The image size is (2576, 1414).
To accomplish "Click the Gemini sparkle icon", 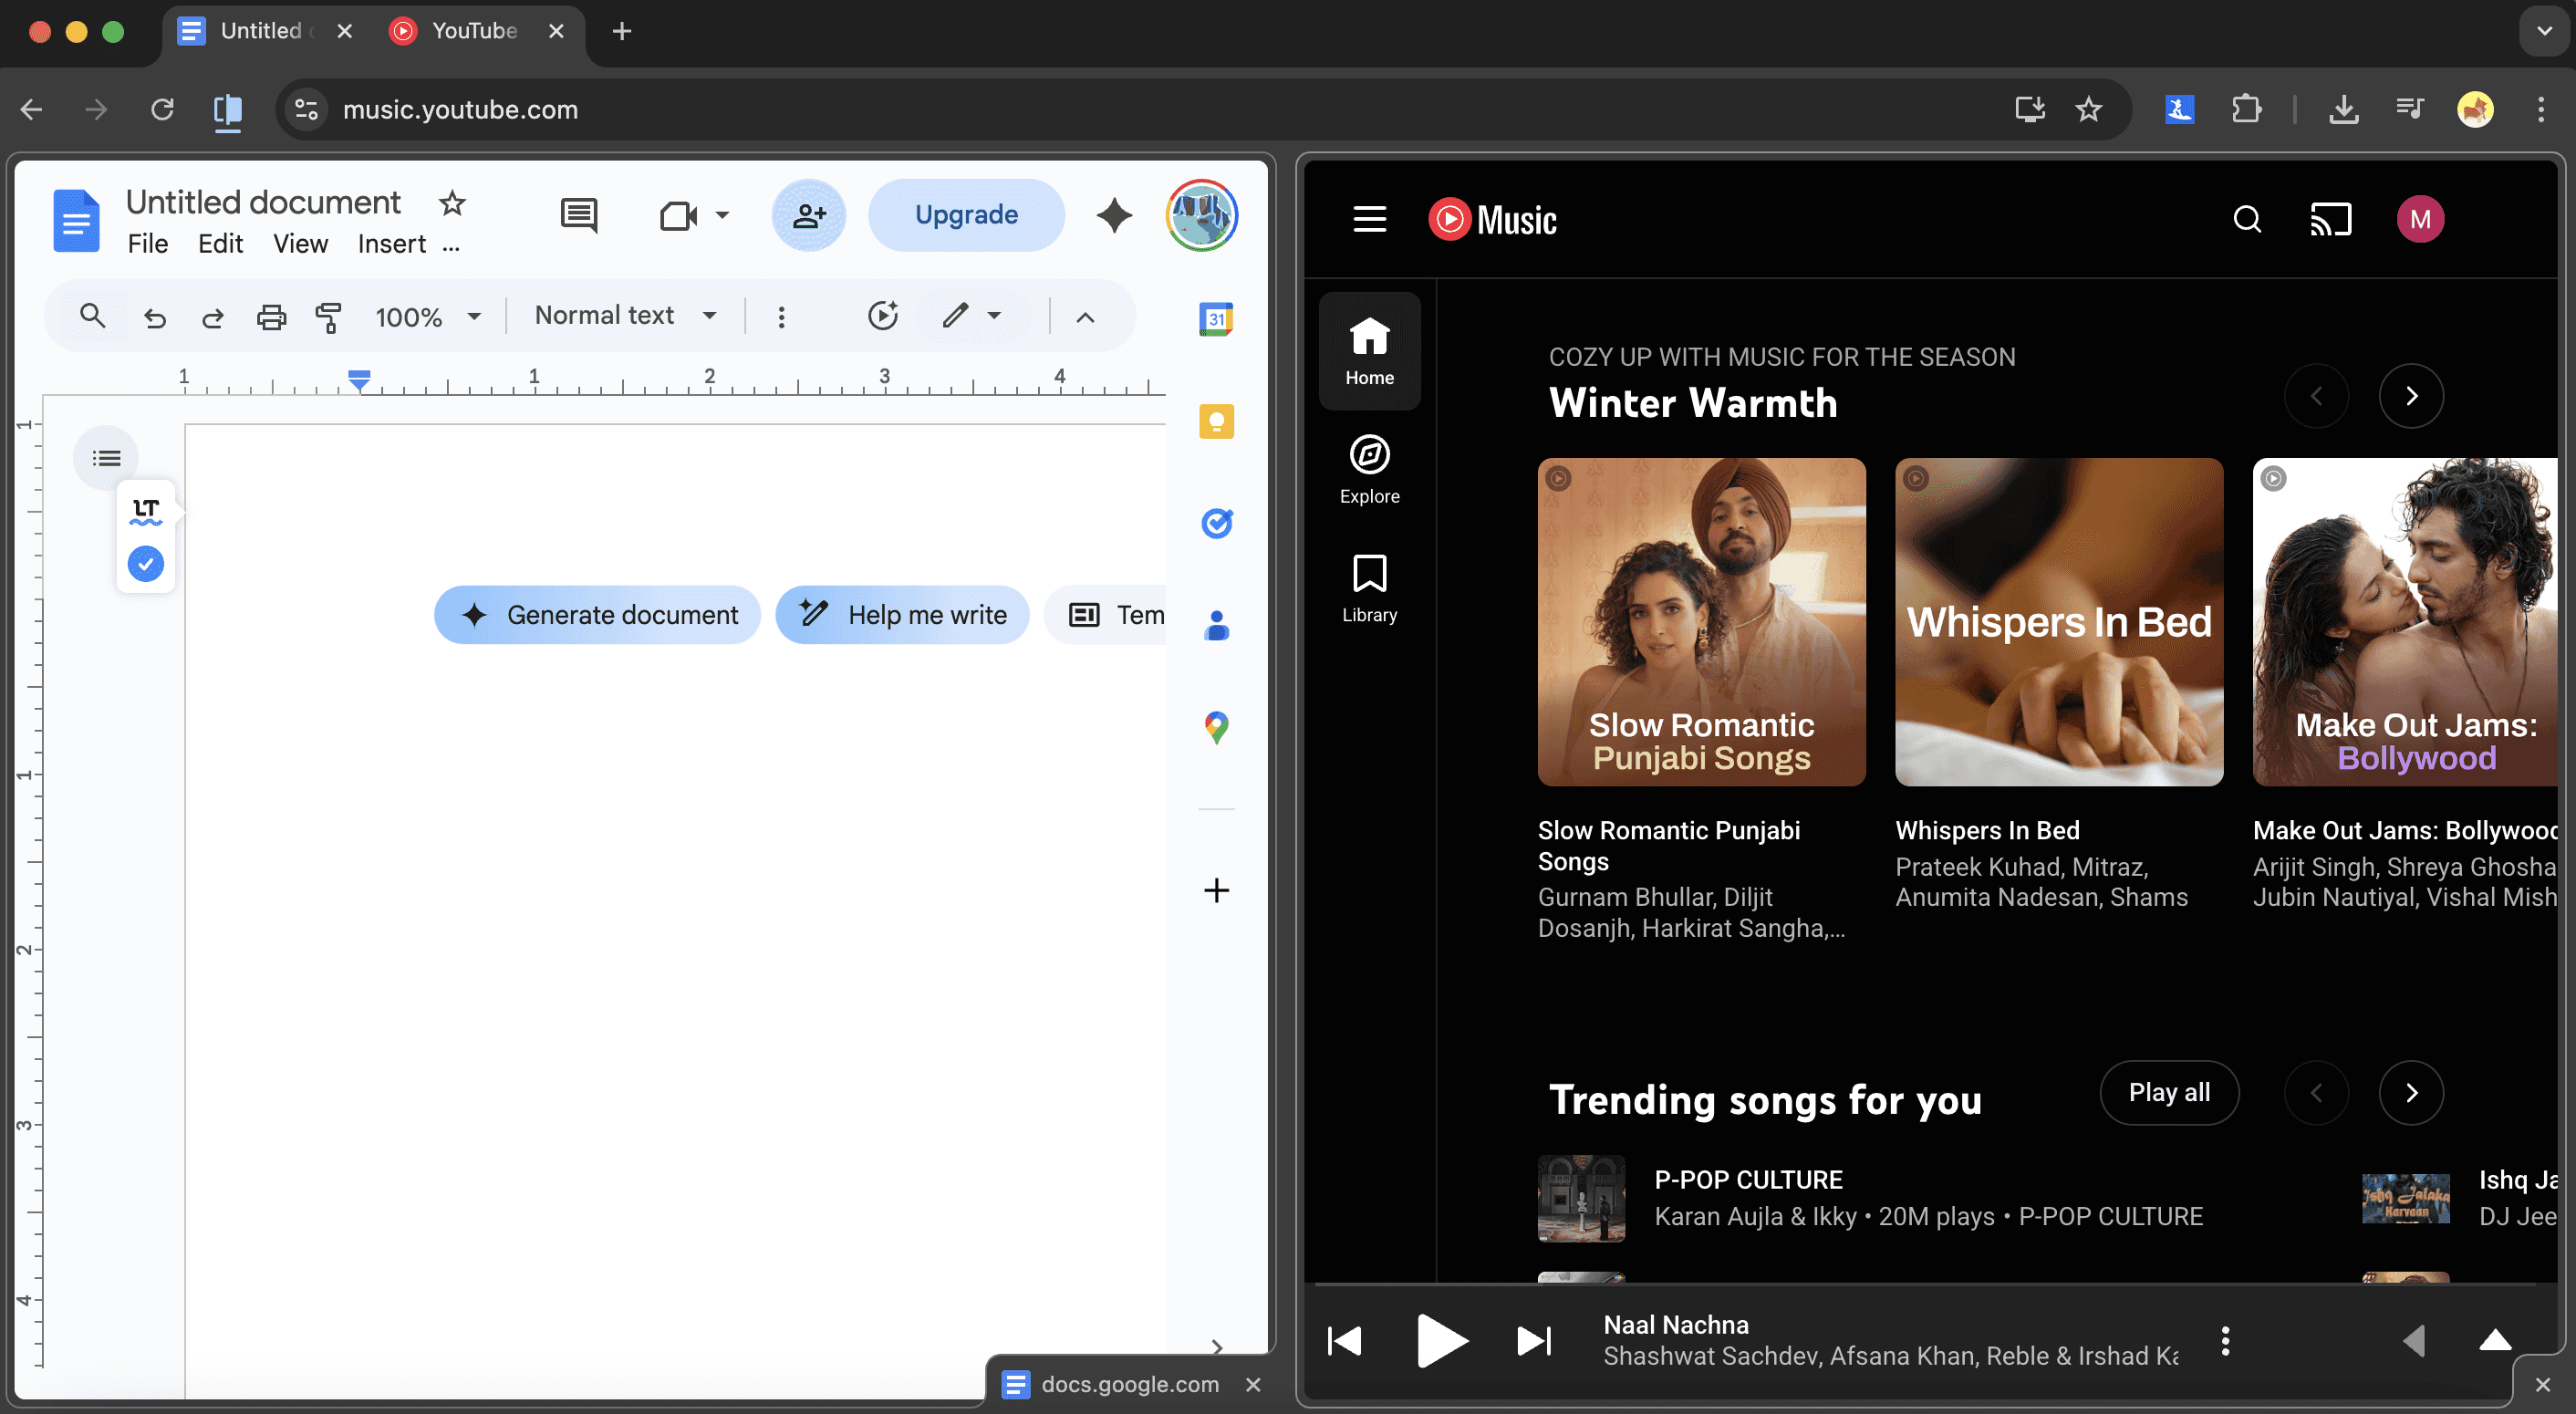I will click(x=1114, y=215).
